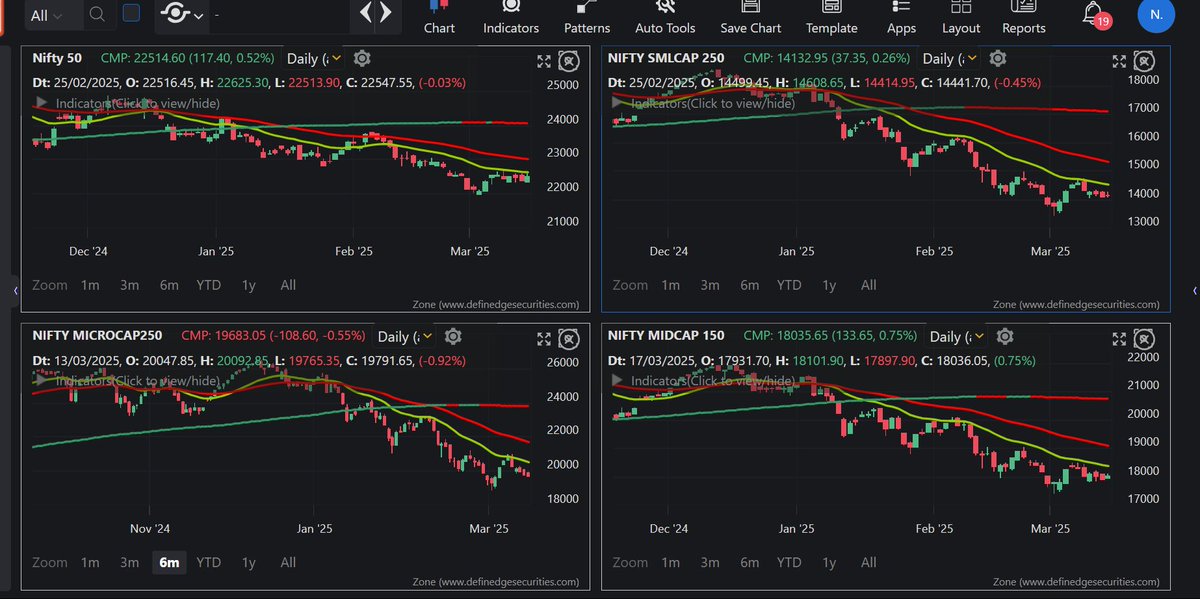Screen dimensions: 1200x599
Task: Click circular crossed icon on Nifty 50 chart
Action: 569,61
